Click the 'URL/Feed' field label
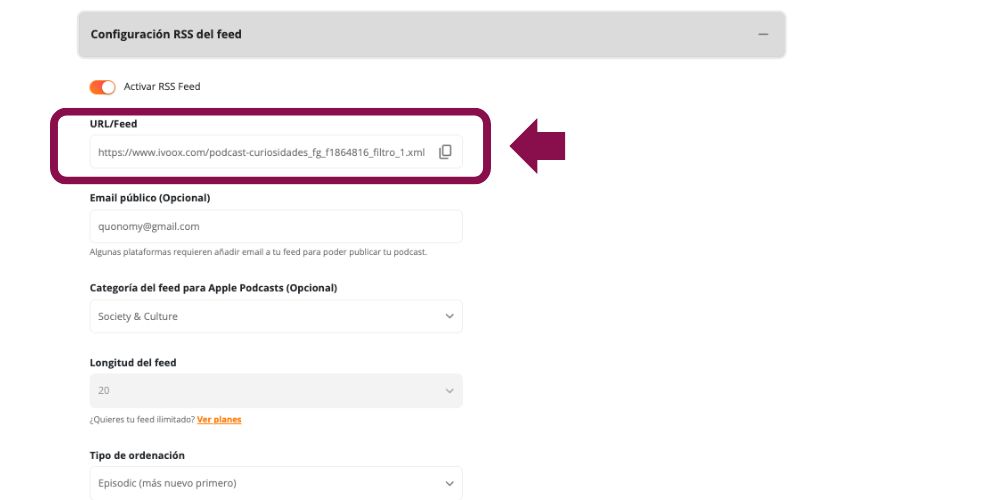The image size is (1000, 500). pos(113,124)
